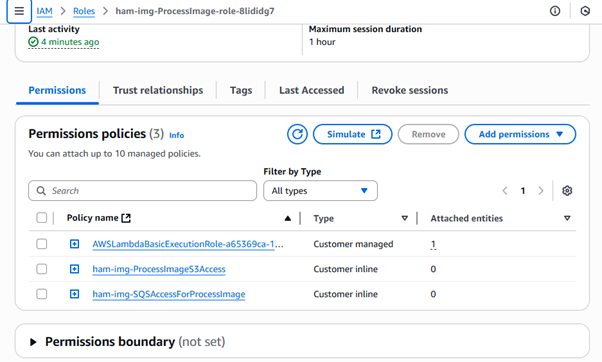Go to Roles breadcrumb link

(x=84, y=11)
